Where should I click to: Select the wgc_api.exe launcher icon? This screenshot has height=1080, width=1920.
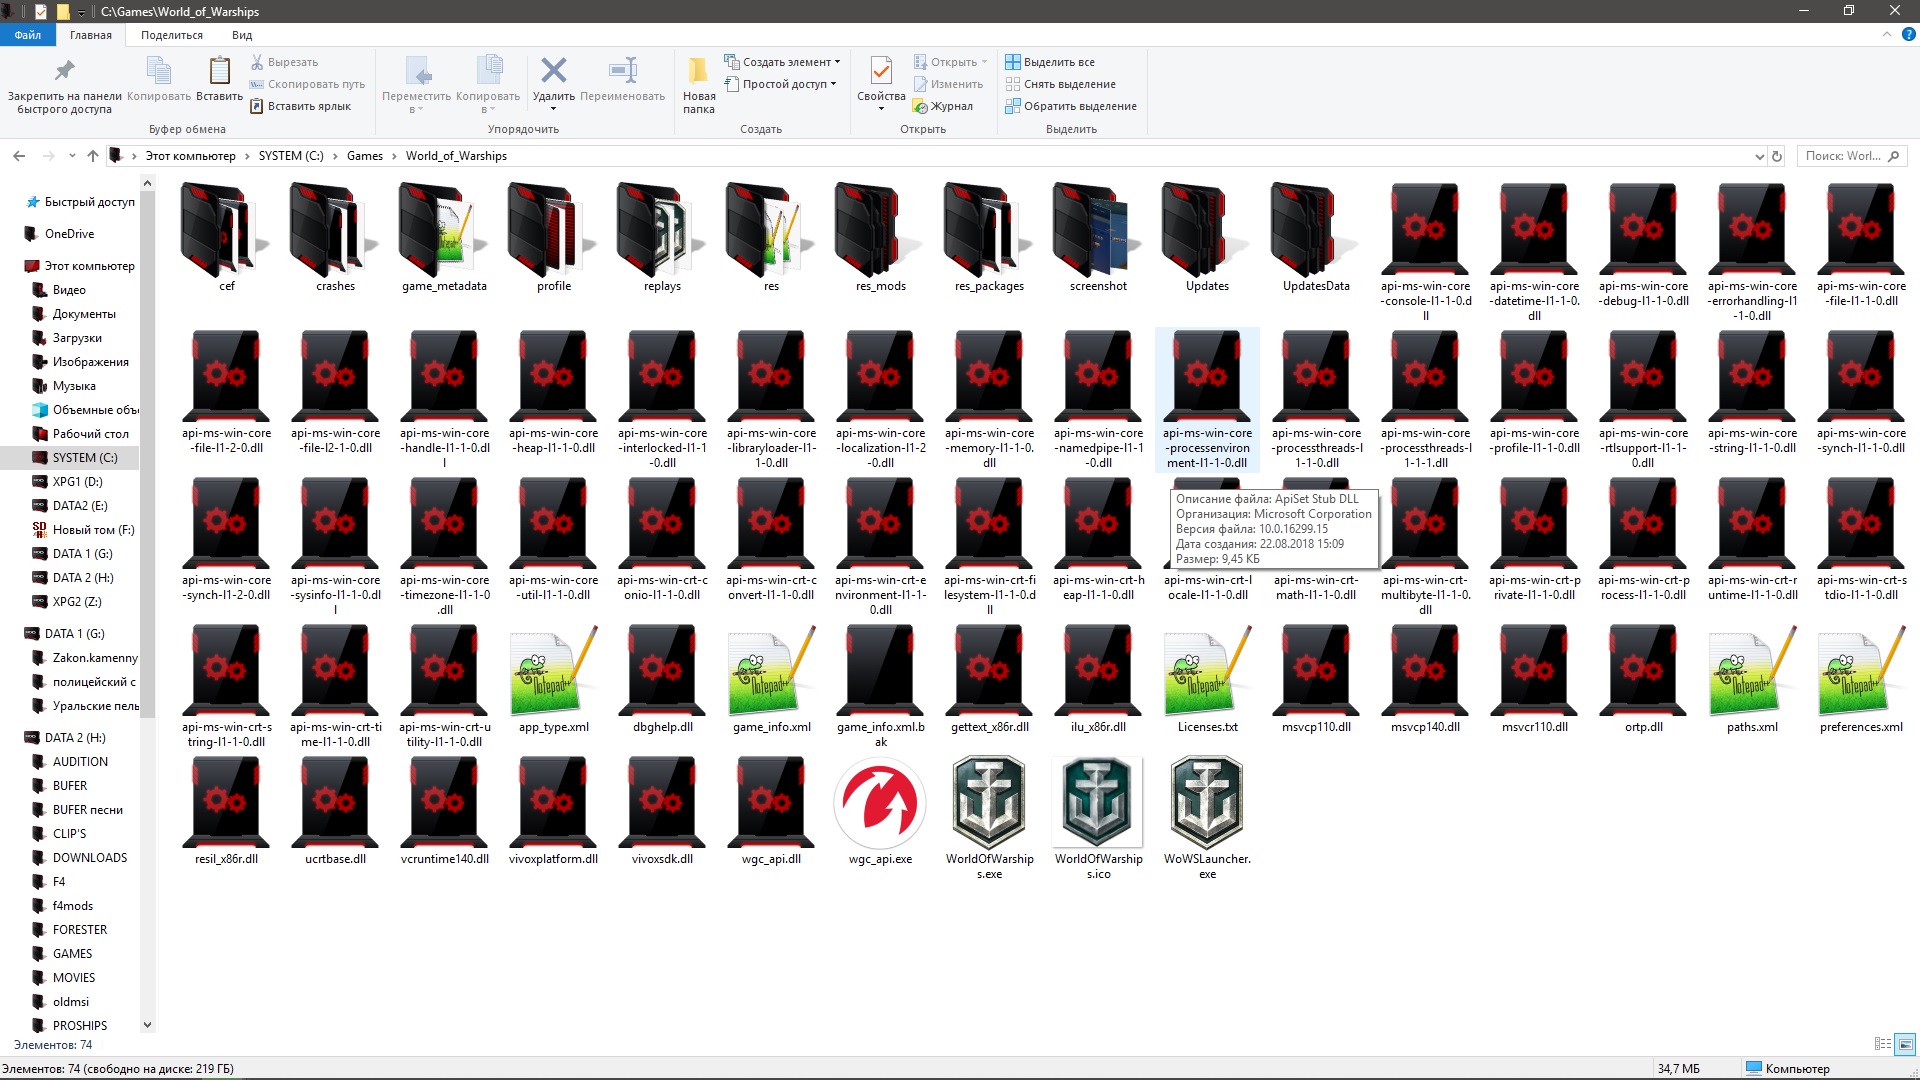tap(880, 803)
